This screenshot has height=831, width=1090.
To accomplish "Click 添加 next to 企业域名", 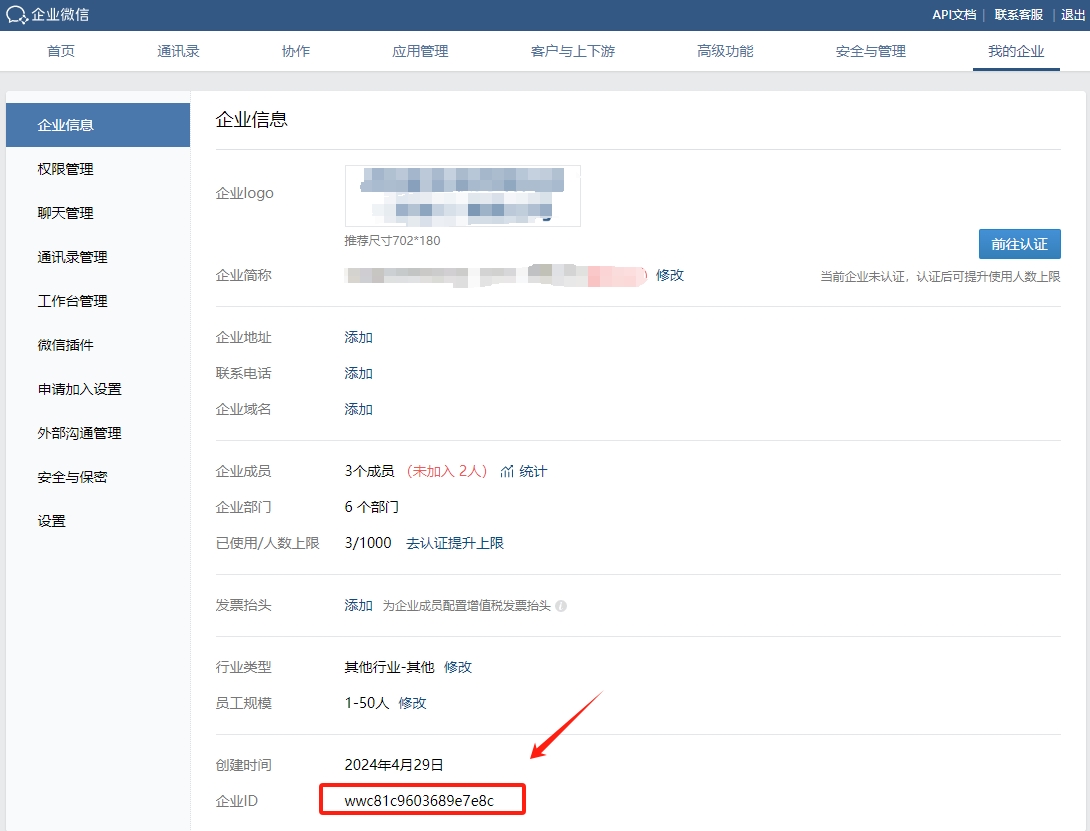I will [359, 409].
